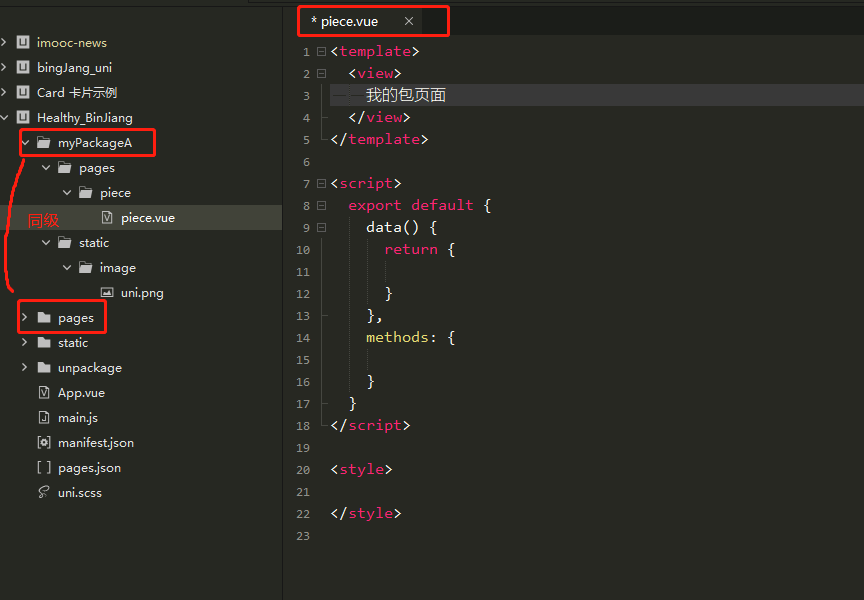The height and width of the screenshot is (600, 864).
Task: Click line number 6 in the gutter
Action: [x=306, y=162]
